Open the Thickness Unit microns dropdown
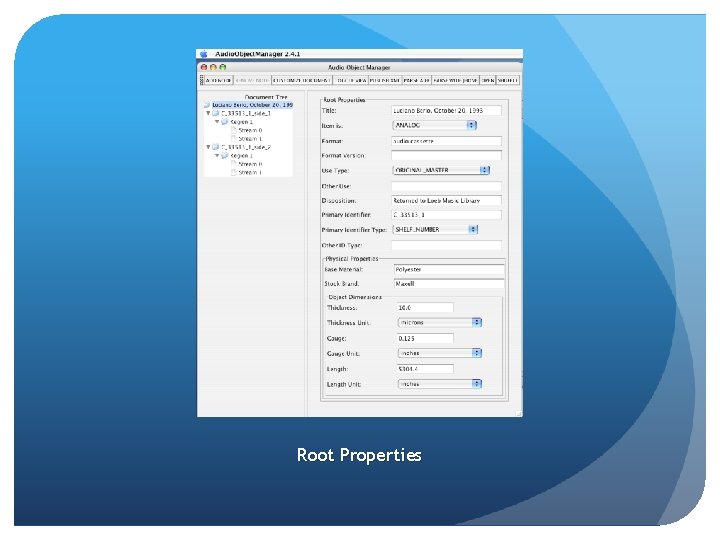The image size is (720, 540). coord(439,322)
